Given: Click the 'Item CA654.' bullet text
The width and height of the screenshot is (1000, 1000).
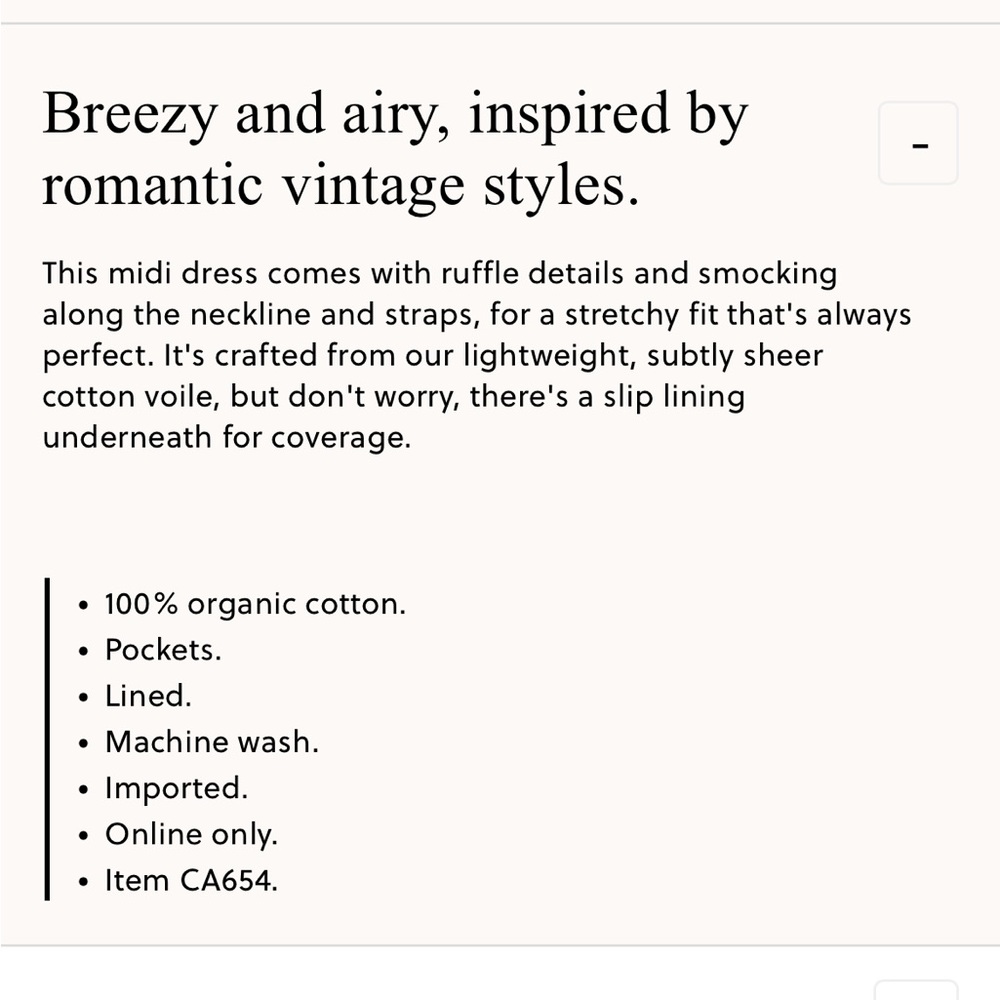Looking at the screenshot, I should (x=191, y=880).
